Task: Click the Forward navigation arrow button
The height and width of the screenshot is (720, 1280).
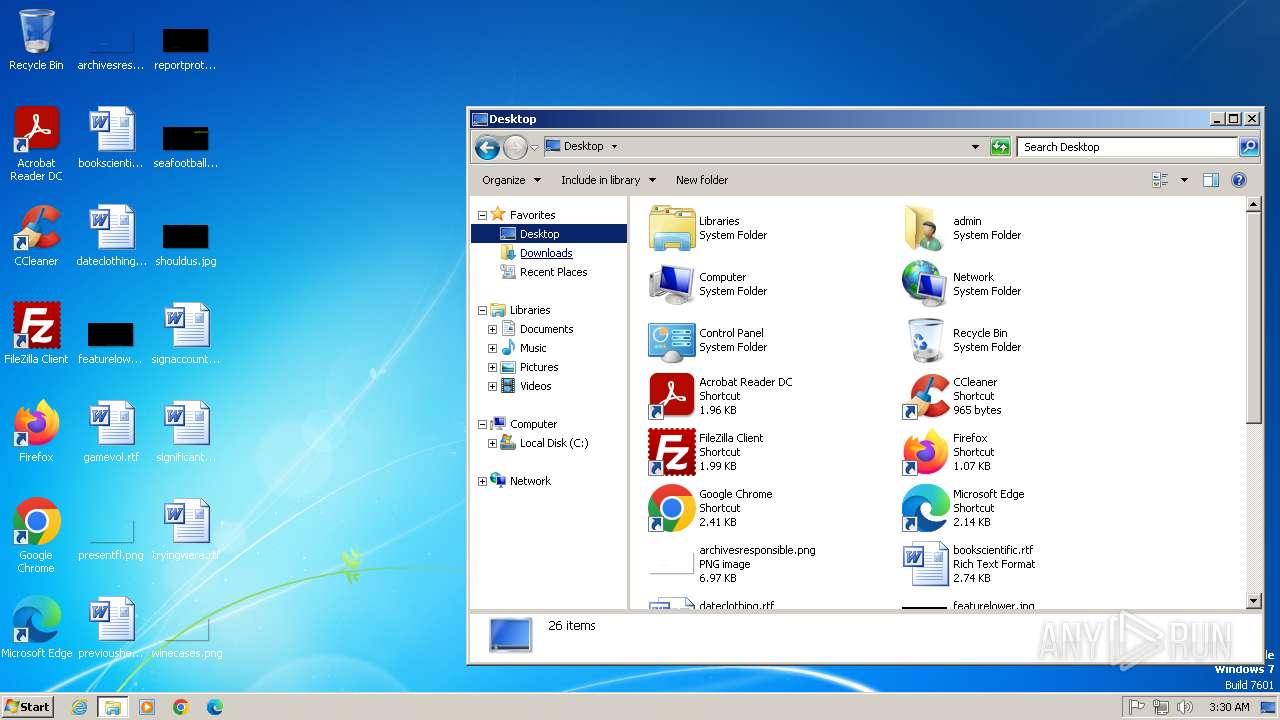Action: [514, 147]
